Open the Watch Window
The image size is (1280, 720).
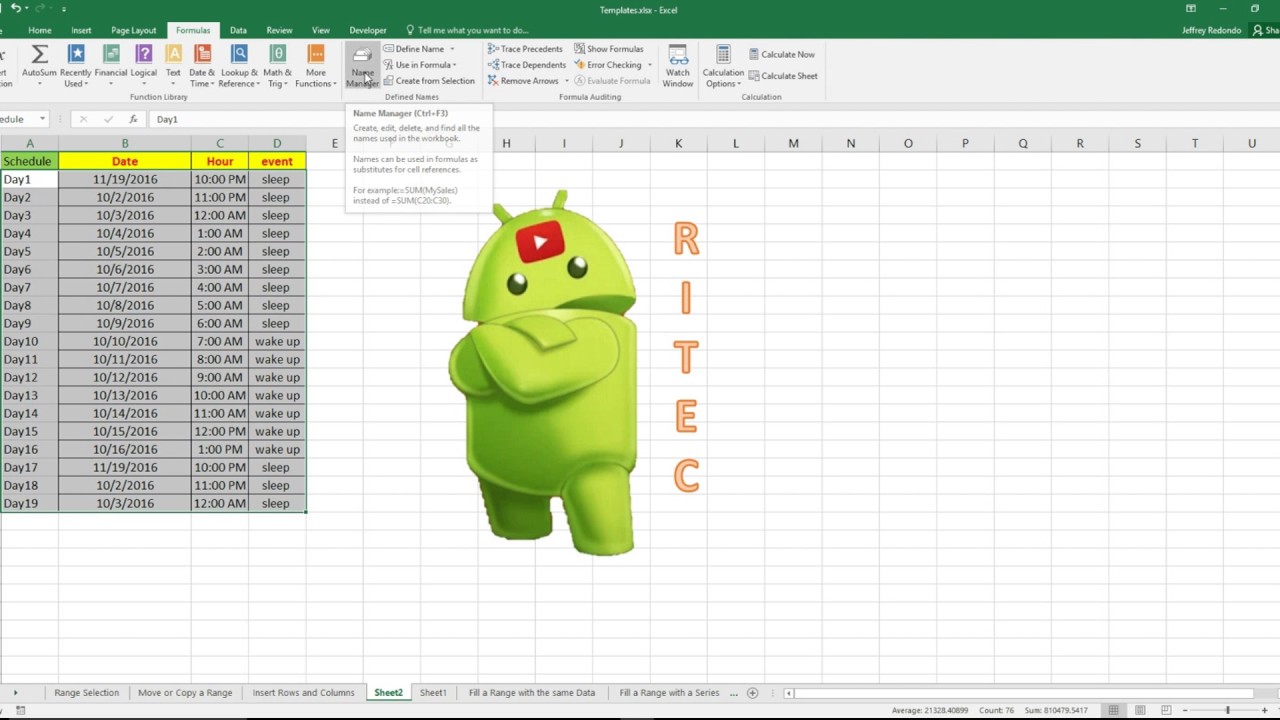(x=678, y=65)
